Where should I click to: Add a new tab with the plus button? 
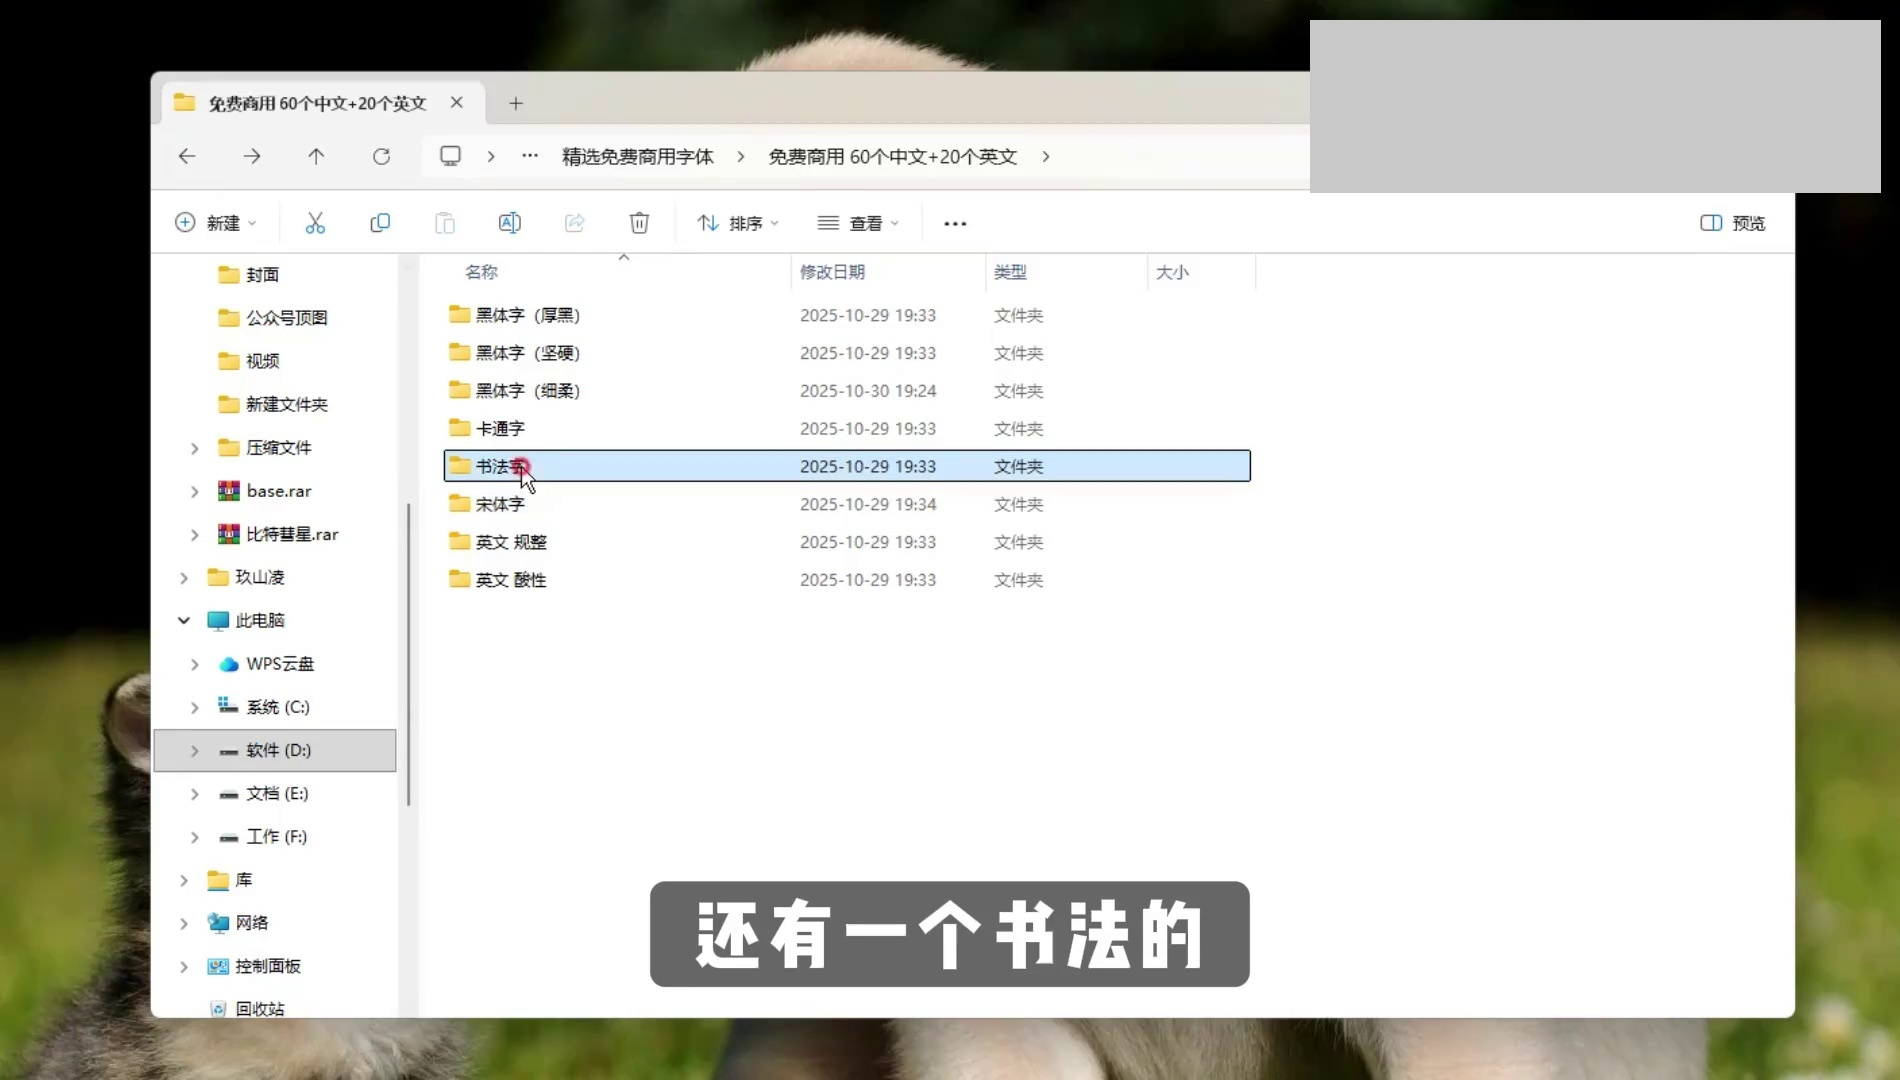tap(516, 103)
